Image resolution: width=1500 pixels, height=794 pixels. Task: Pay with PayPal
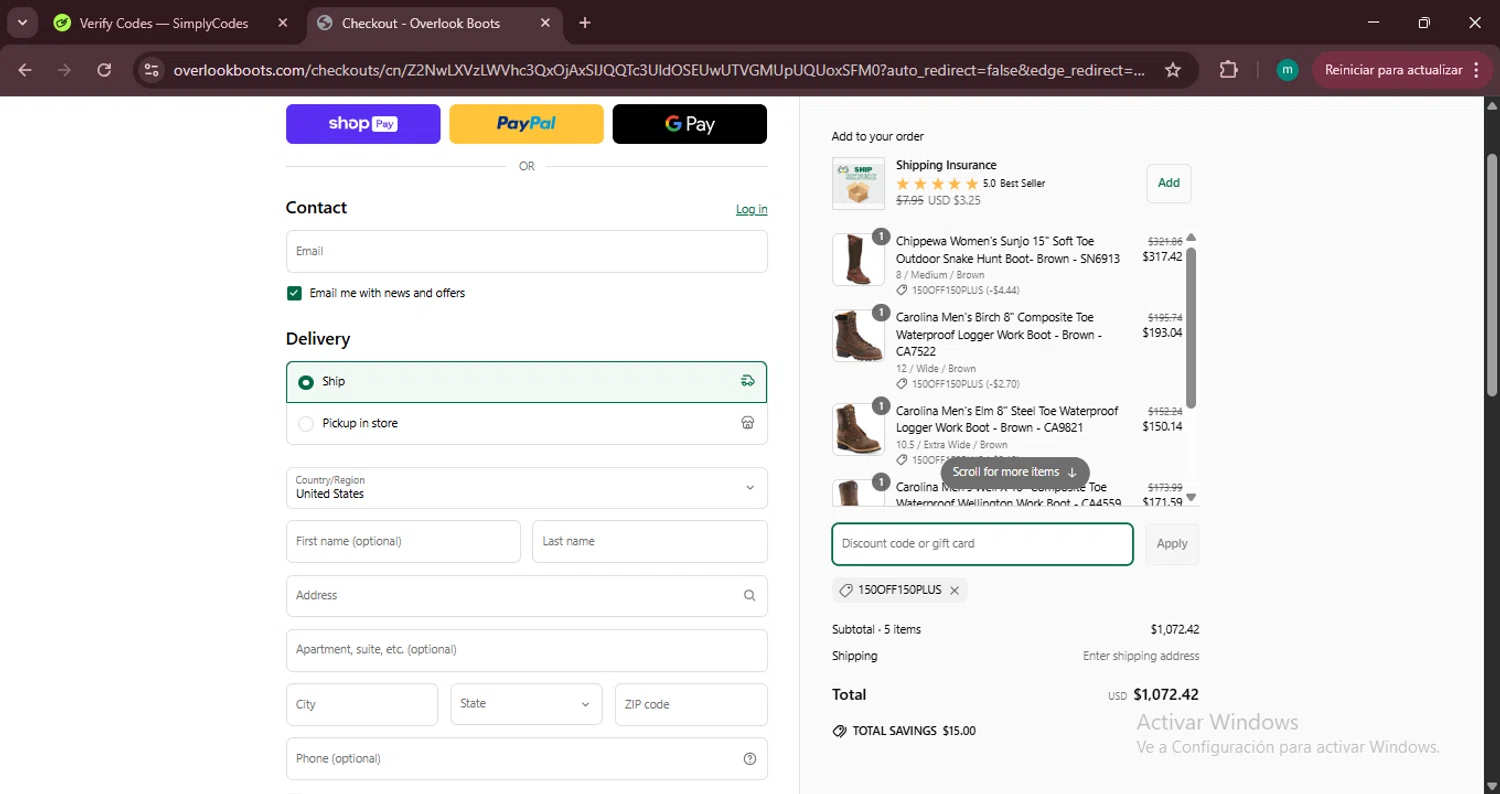tap(526, 124)
